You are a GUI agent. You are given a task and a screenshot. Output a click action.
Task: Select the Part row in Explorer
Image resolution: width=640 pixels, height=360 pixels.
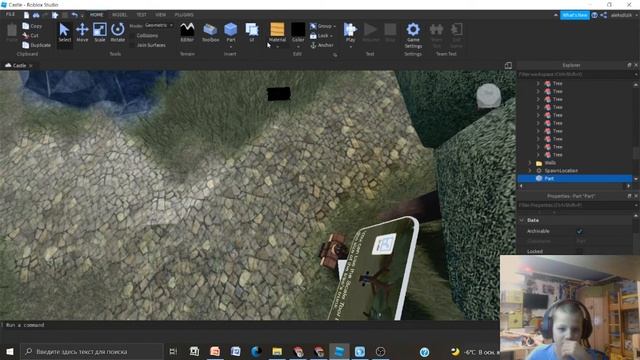coord(575,178)
